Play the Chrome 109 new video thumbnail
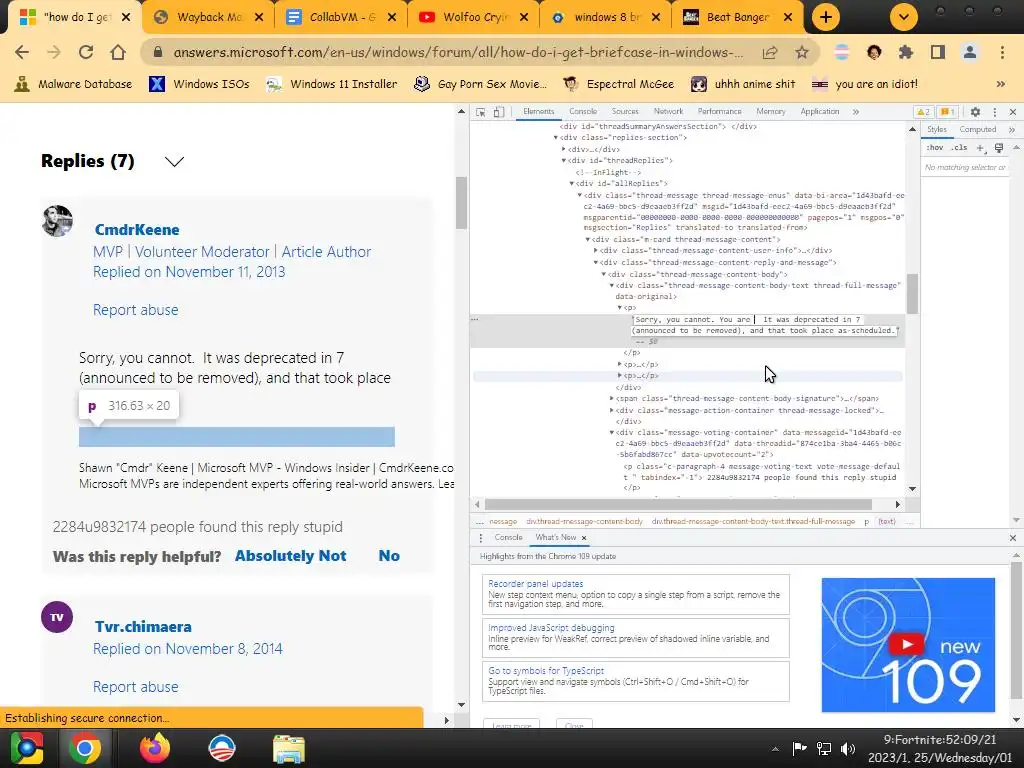1024x768 pixels. (x=907, y=644)
